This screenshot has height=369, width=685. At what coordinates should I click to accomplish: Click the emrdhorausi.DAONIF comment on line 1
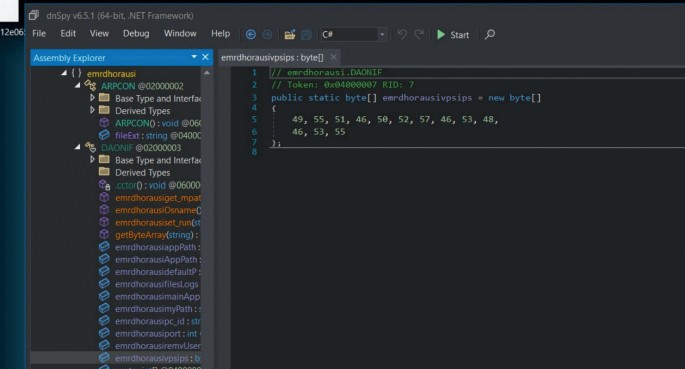click(326, 72)
